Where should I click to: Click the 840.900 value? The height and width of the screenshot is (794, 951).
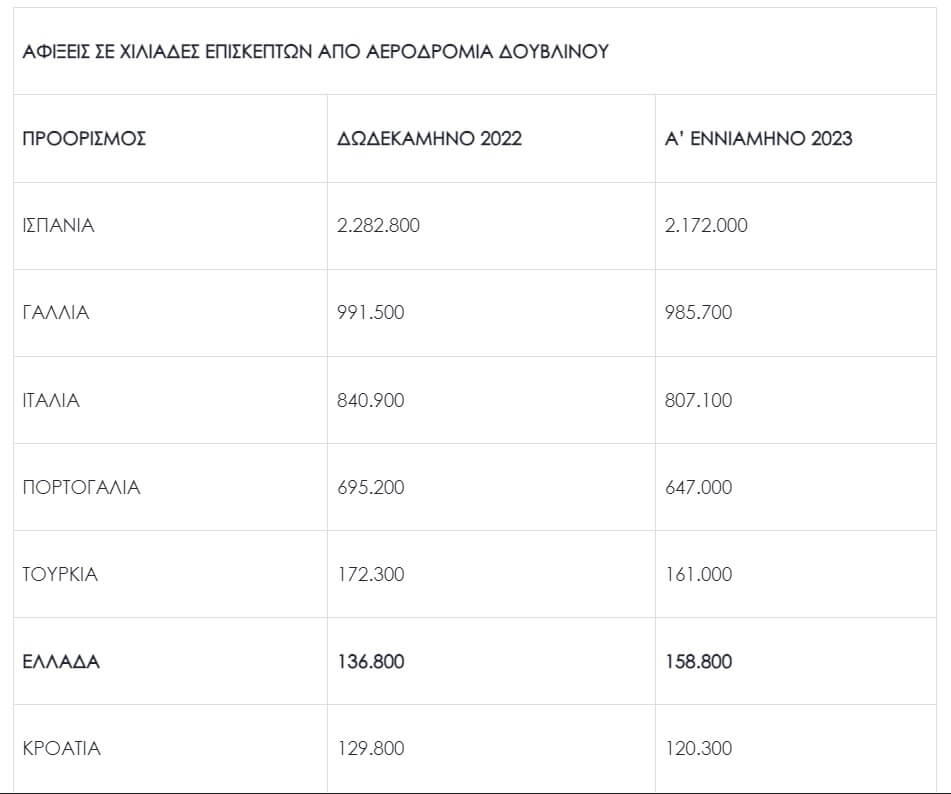371,401
